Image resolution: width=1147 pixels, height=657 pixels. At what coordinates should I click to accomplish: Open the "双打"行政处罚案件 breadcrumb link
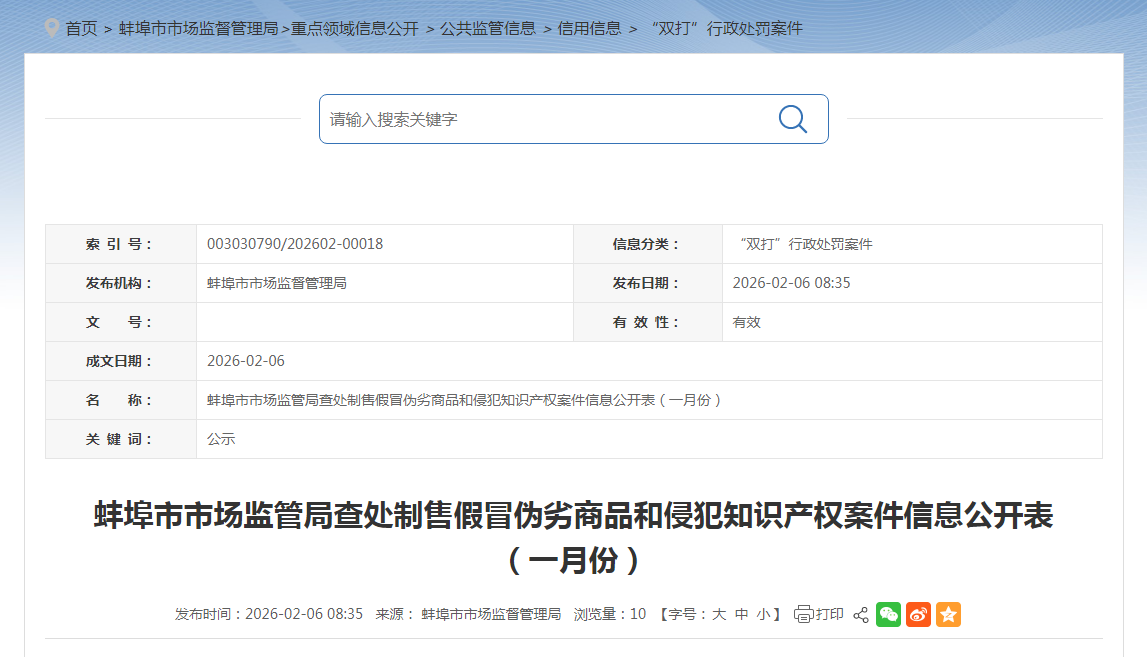[x=727, y=29]
